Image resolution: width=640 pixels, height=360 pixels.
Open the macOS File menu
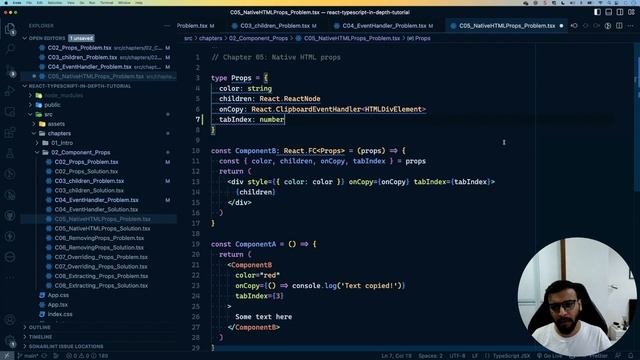point(29,2)
